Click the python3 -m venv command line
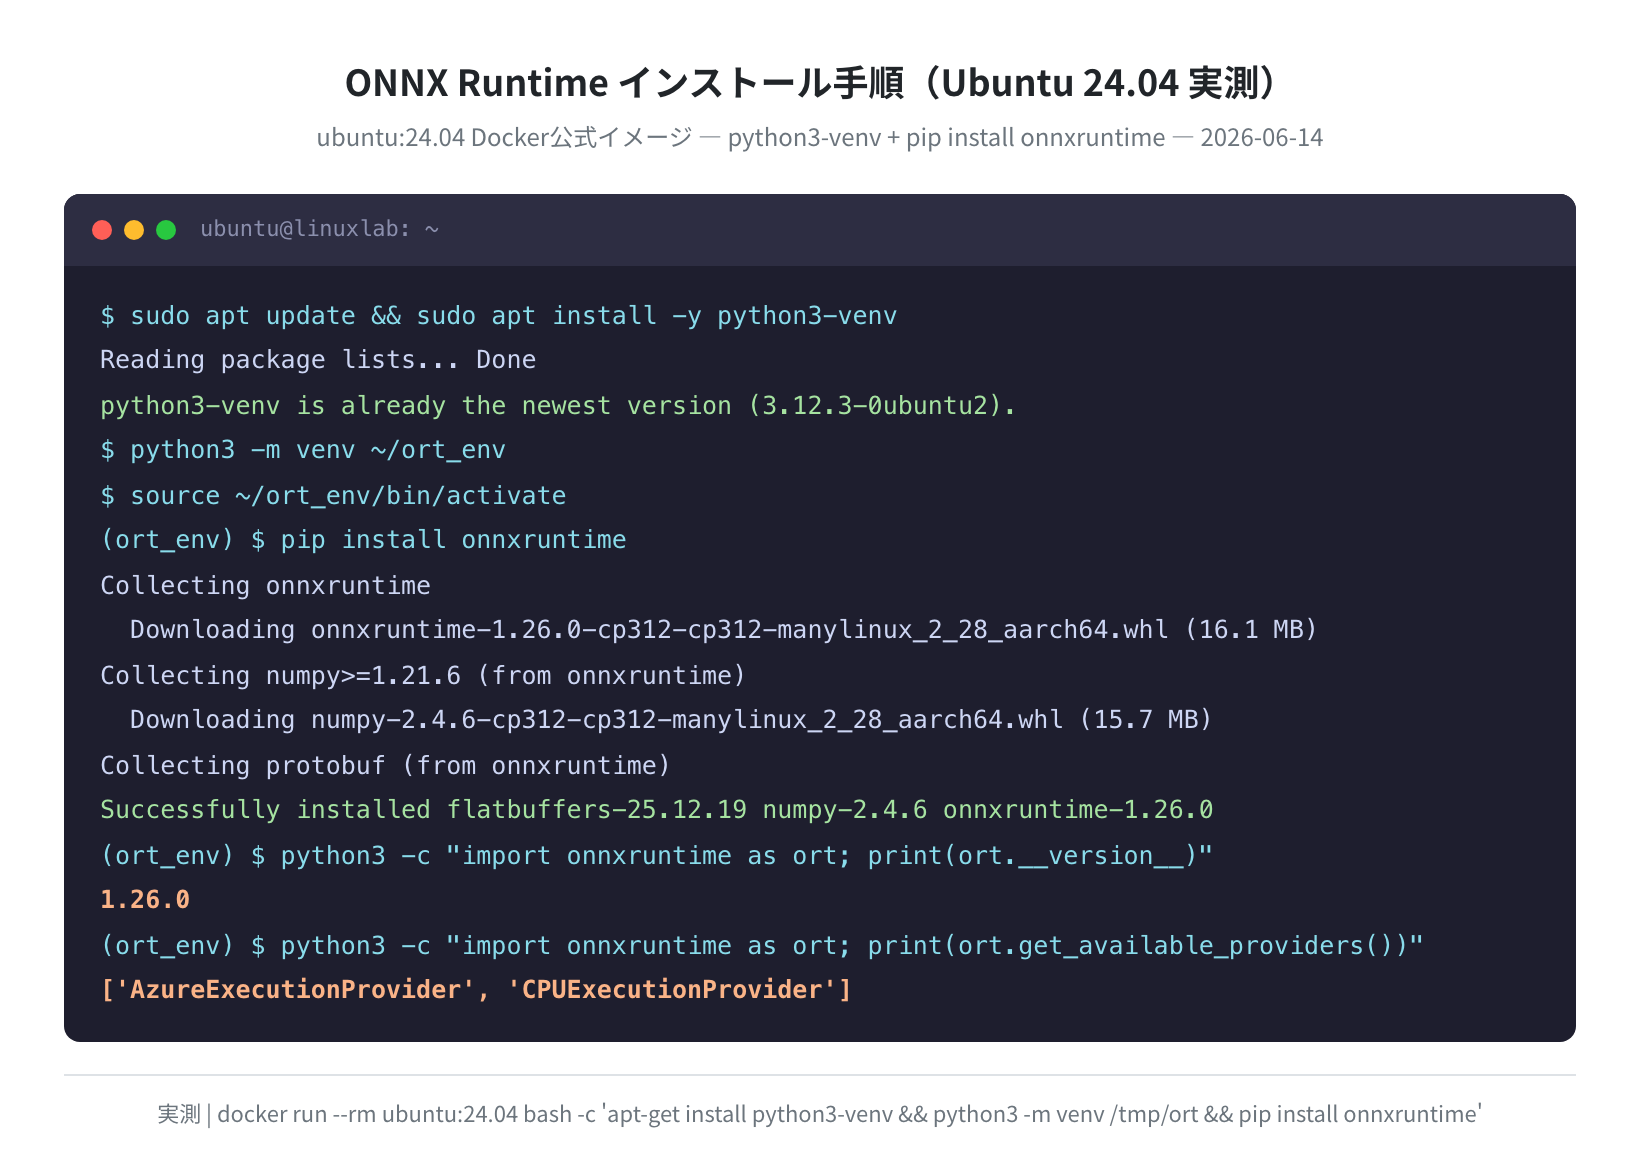Image resolution: width=1640 pixels, height=1168 pixels. tap(303, 450)
